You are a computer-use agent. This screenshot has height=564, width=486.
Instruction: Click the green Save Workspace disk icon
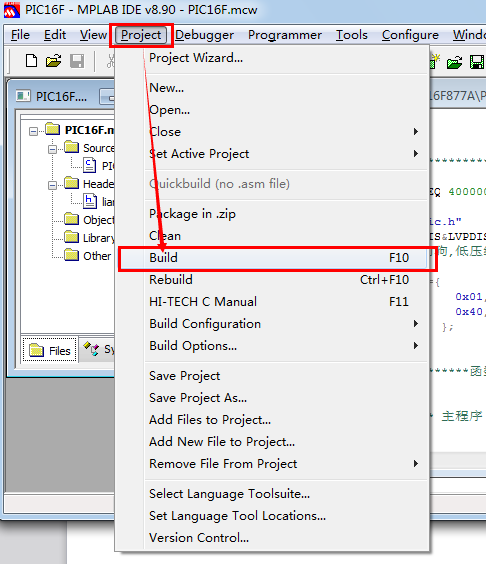[x=477, y=62]
